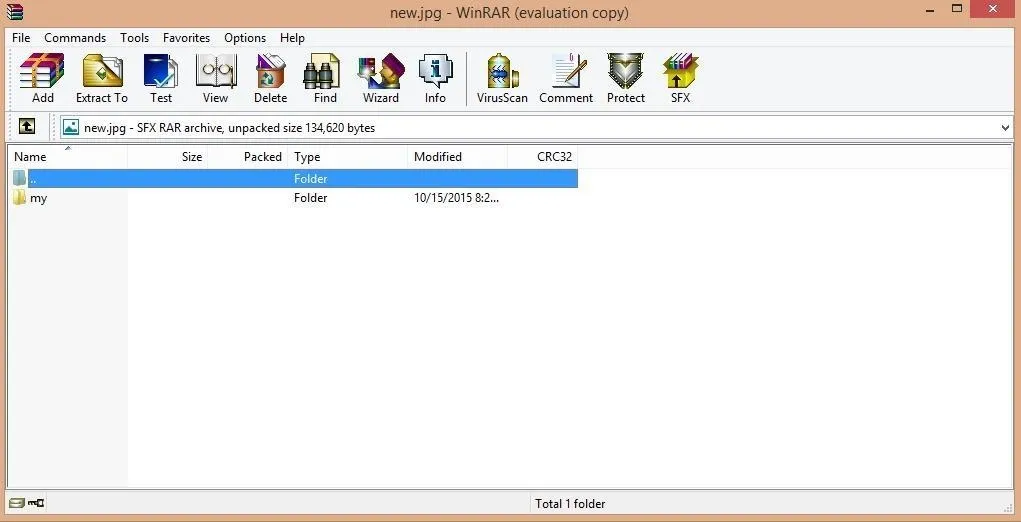Click the address bar with new.jpg path
Viewport: 1021px width, 522px height.
pyautogui.click(x=537, y=128)
